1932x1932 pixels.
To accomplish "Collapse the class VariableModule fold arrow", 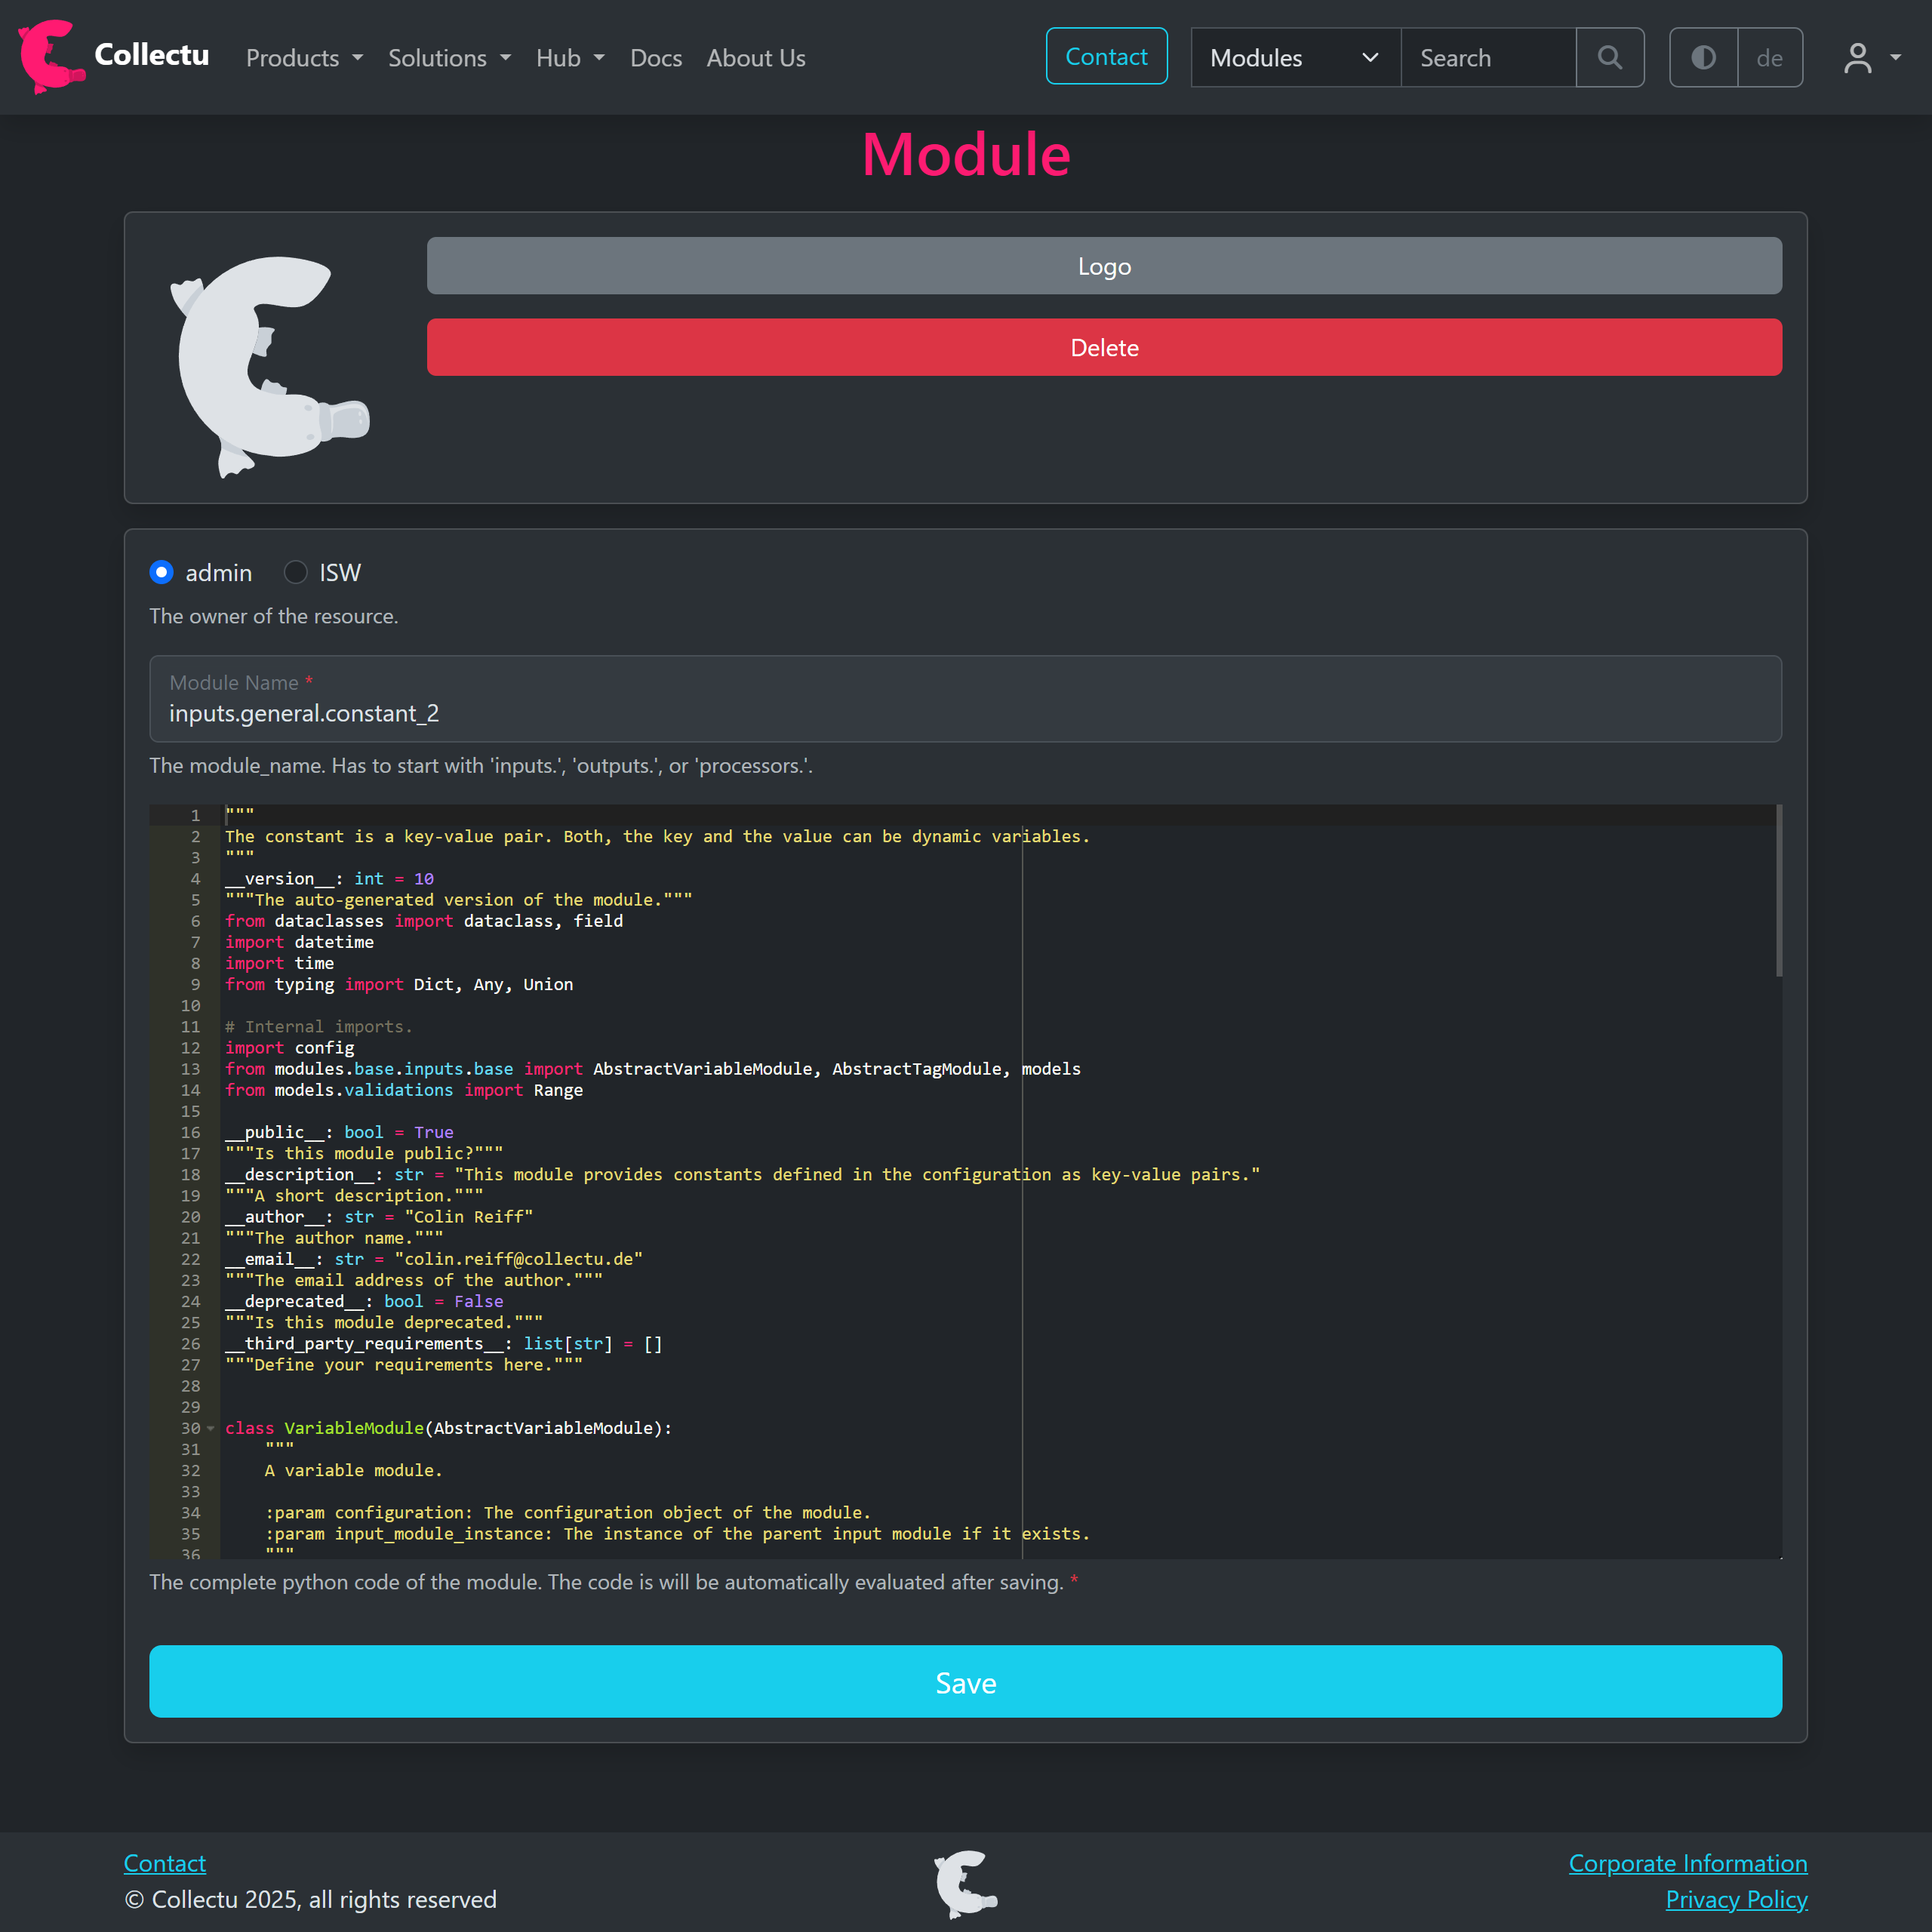I will tap(211, 1428).
